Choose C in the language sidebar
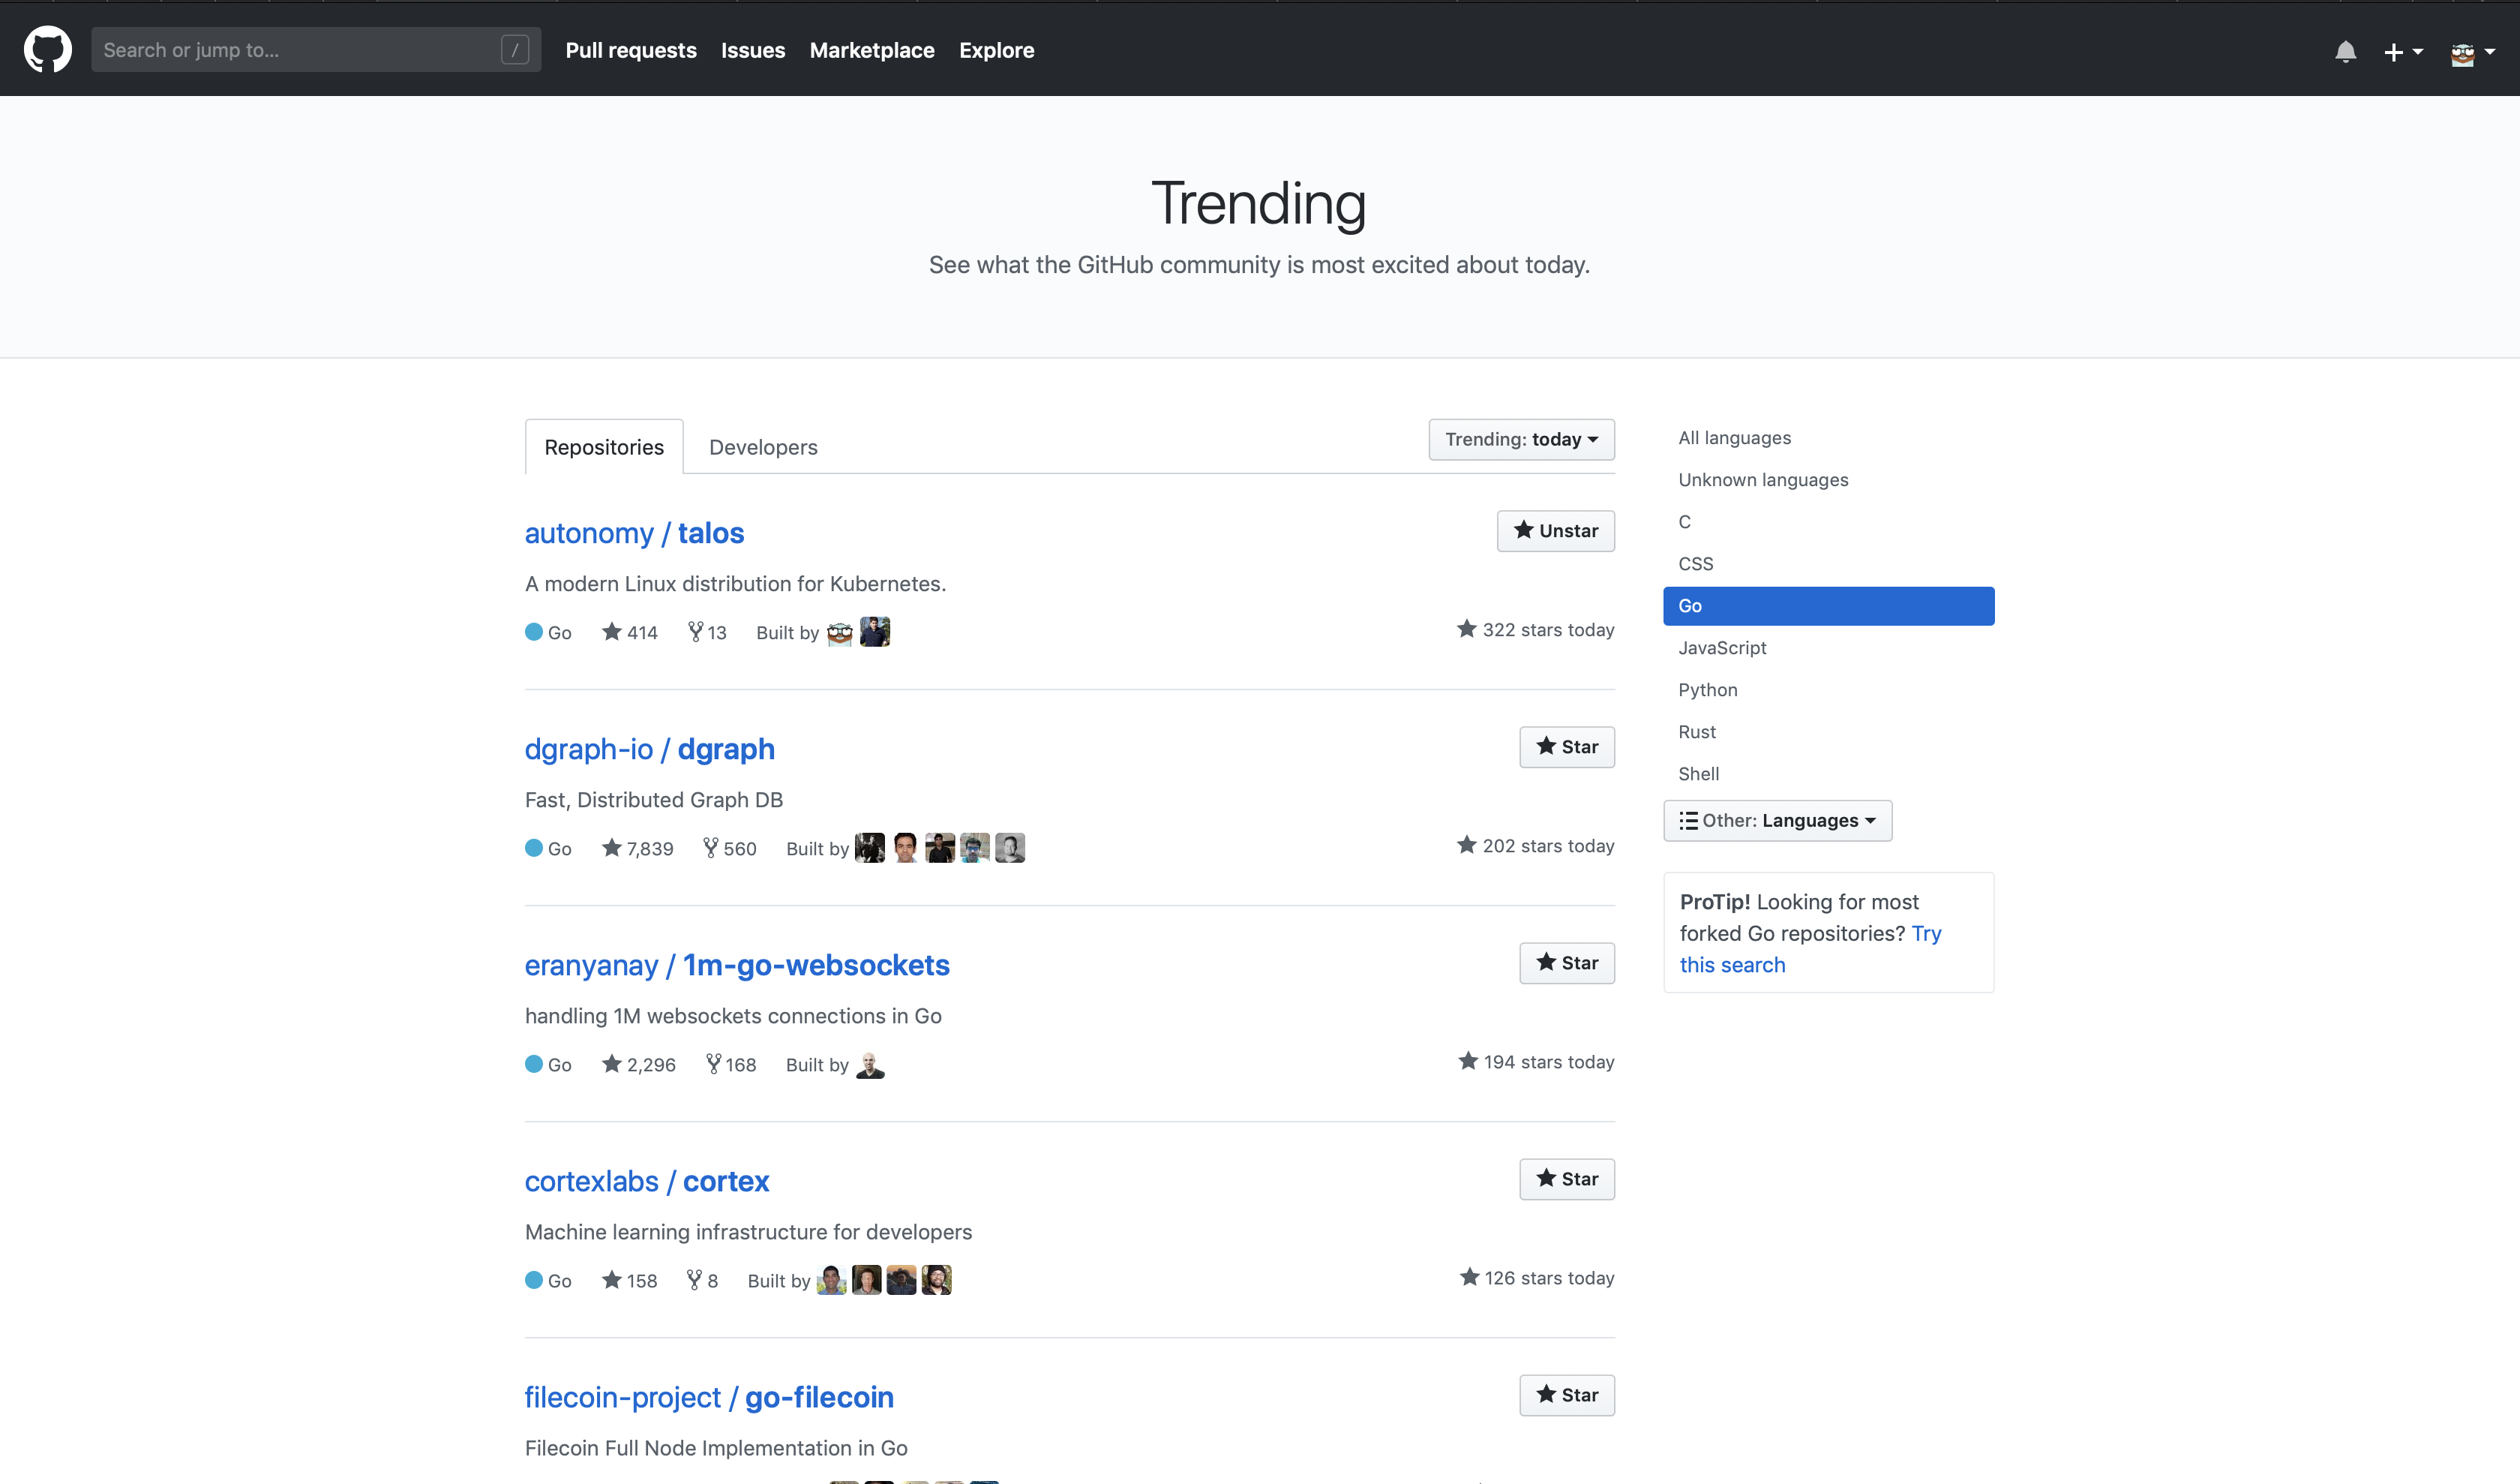This screenshot has height=1484, width=2520. click(x=1828, y=522)
